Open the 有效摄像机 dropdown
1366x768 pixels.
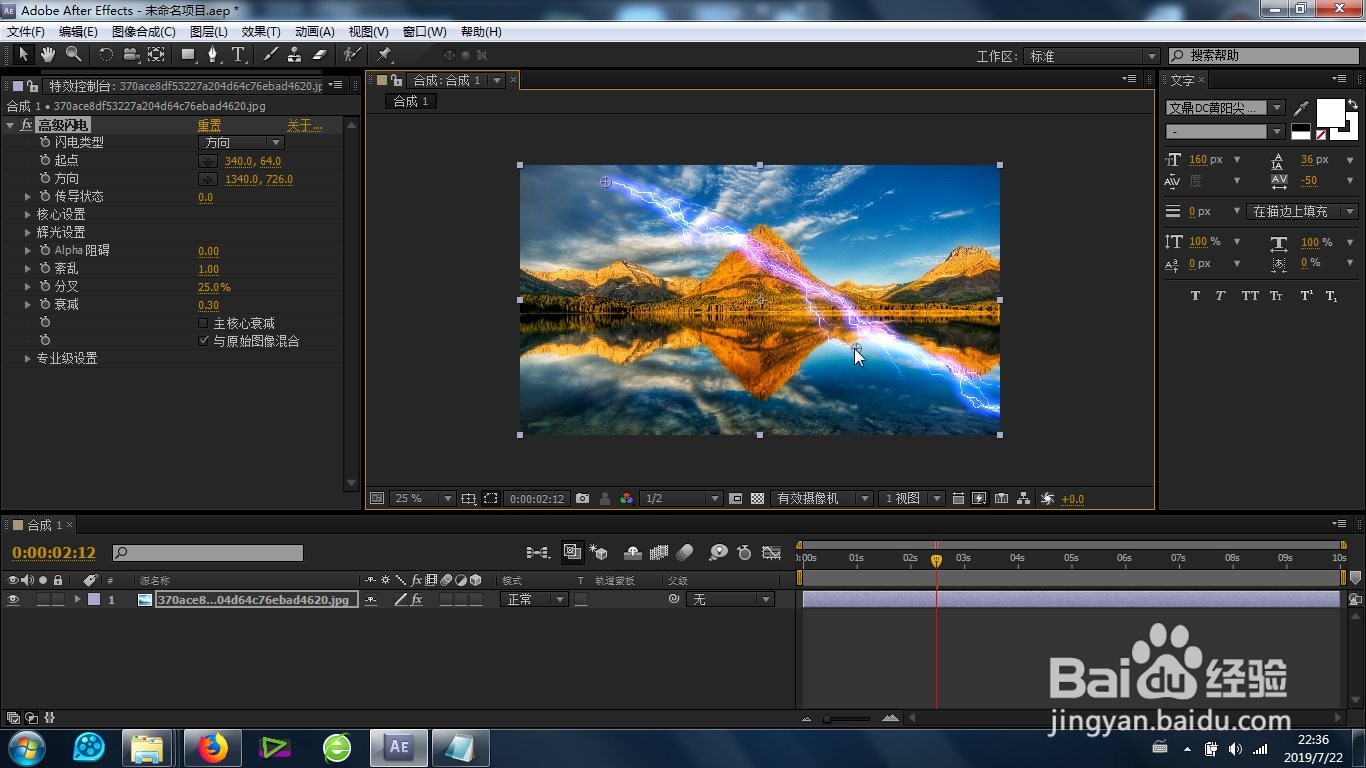822,498
